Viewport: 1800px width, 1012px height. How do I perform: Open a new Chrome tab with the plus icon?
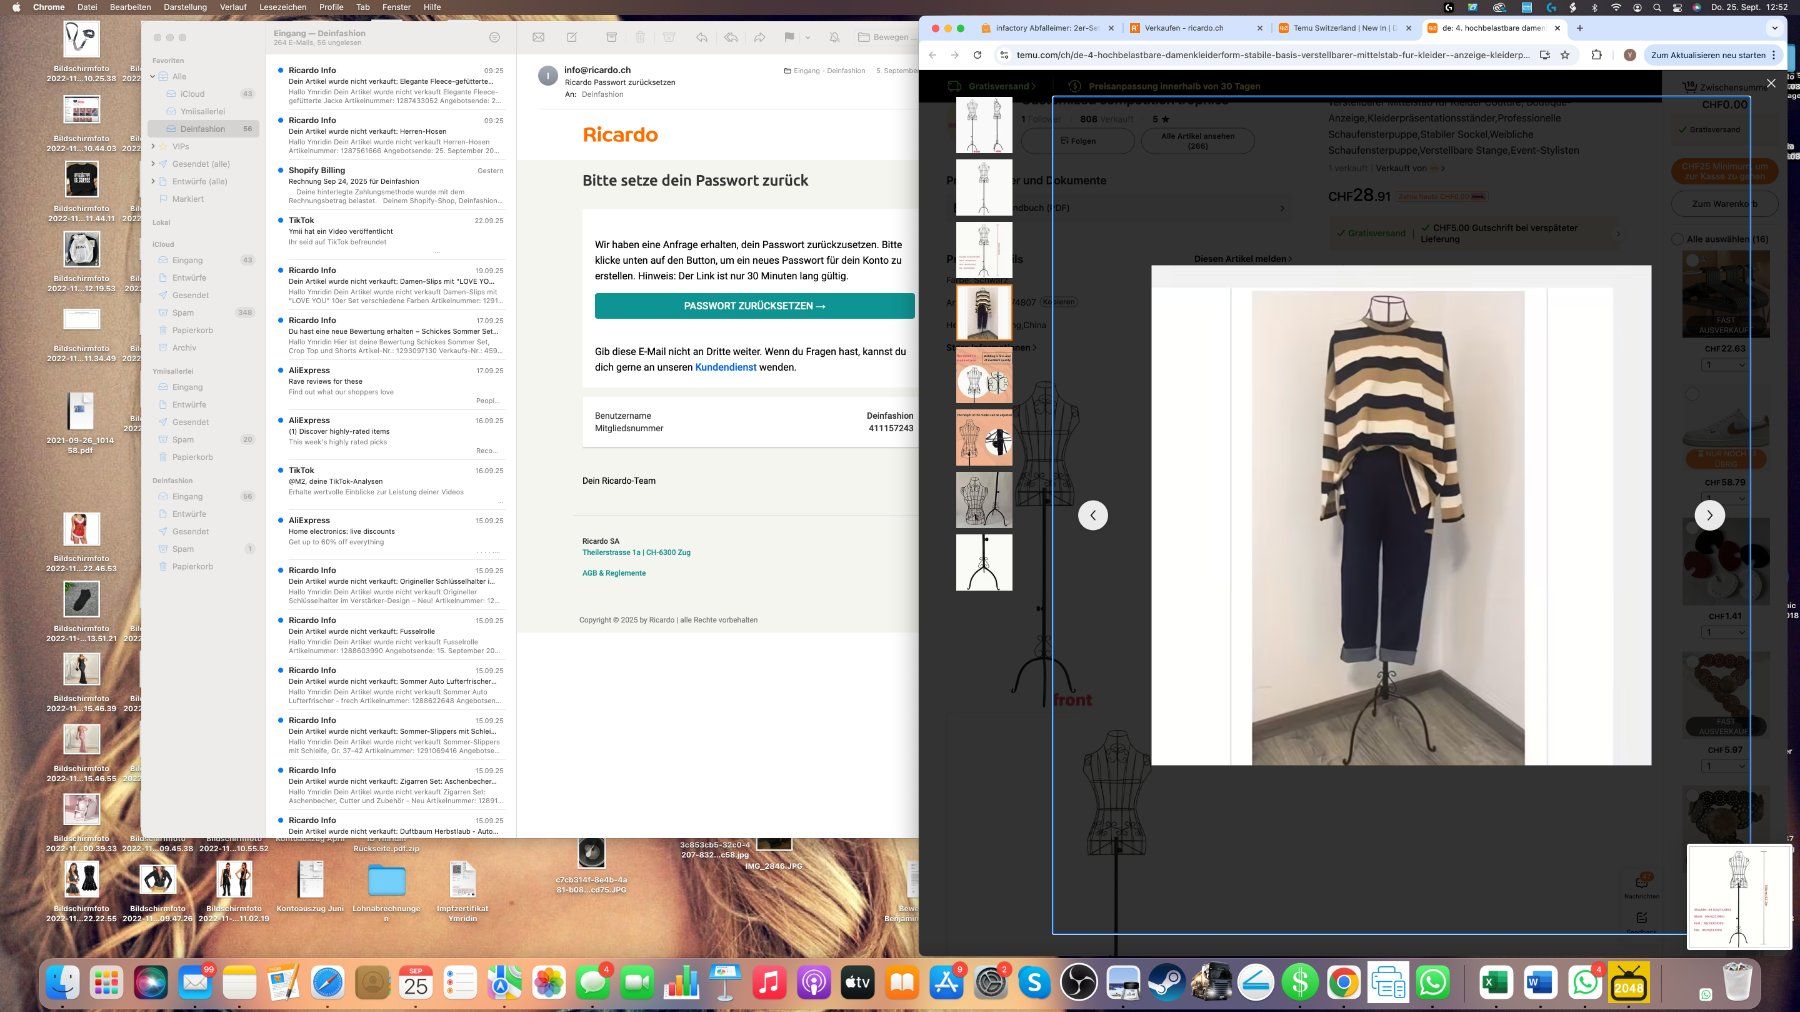click(1580, 28)
